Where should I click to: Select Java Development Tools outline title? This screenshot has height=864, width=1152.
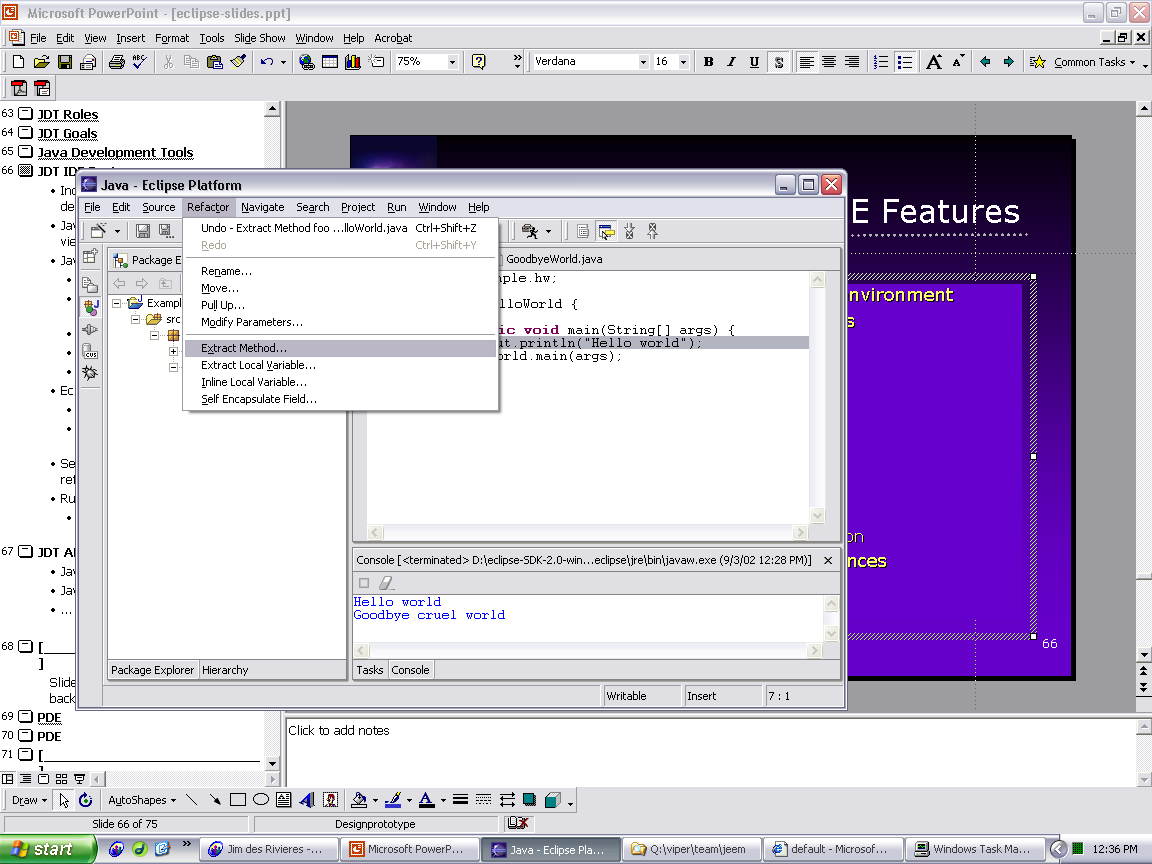click(x=115, y=153)
